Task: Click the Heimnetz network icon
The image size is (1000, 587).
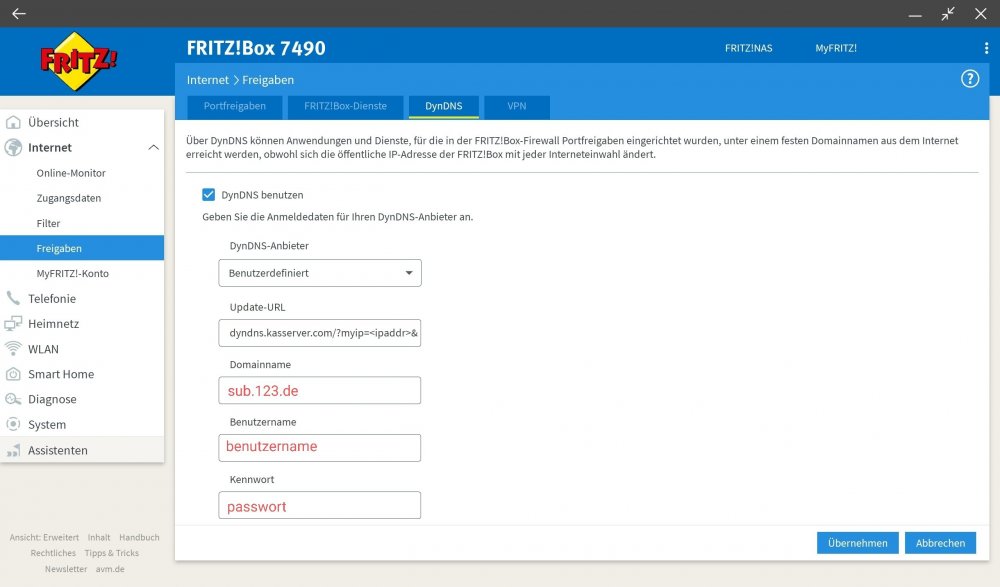Action: [x=13, y=323]
